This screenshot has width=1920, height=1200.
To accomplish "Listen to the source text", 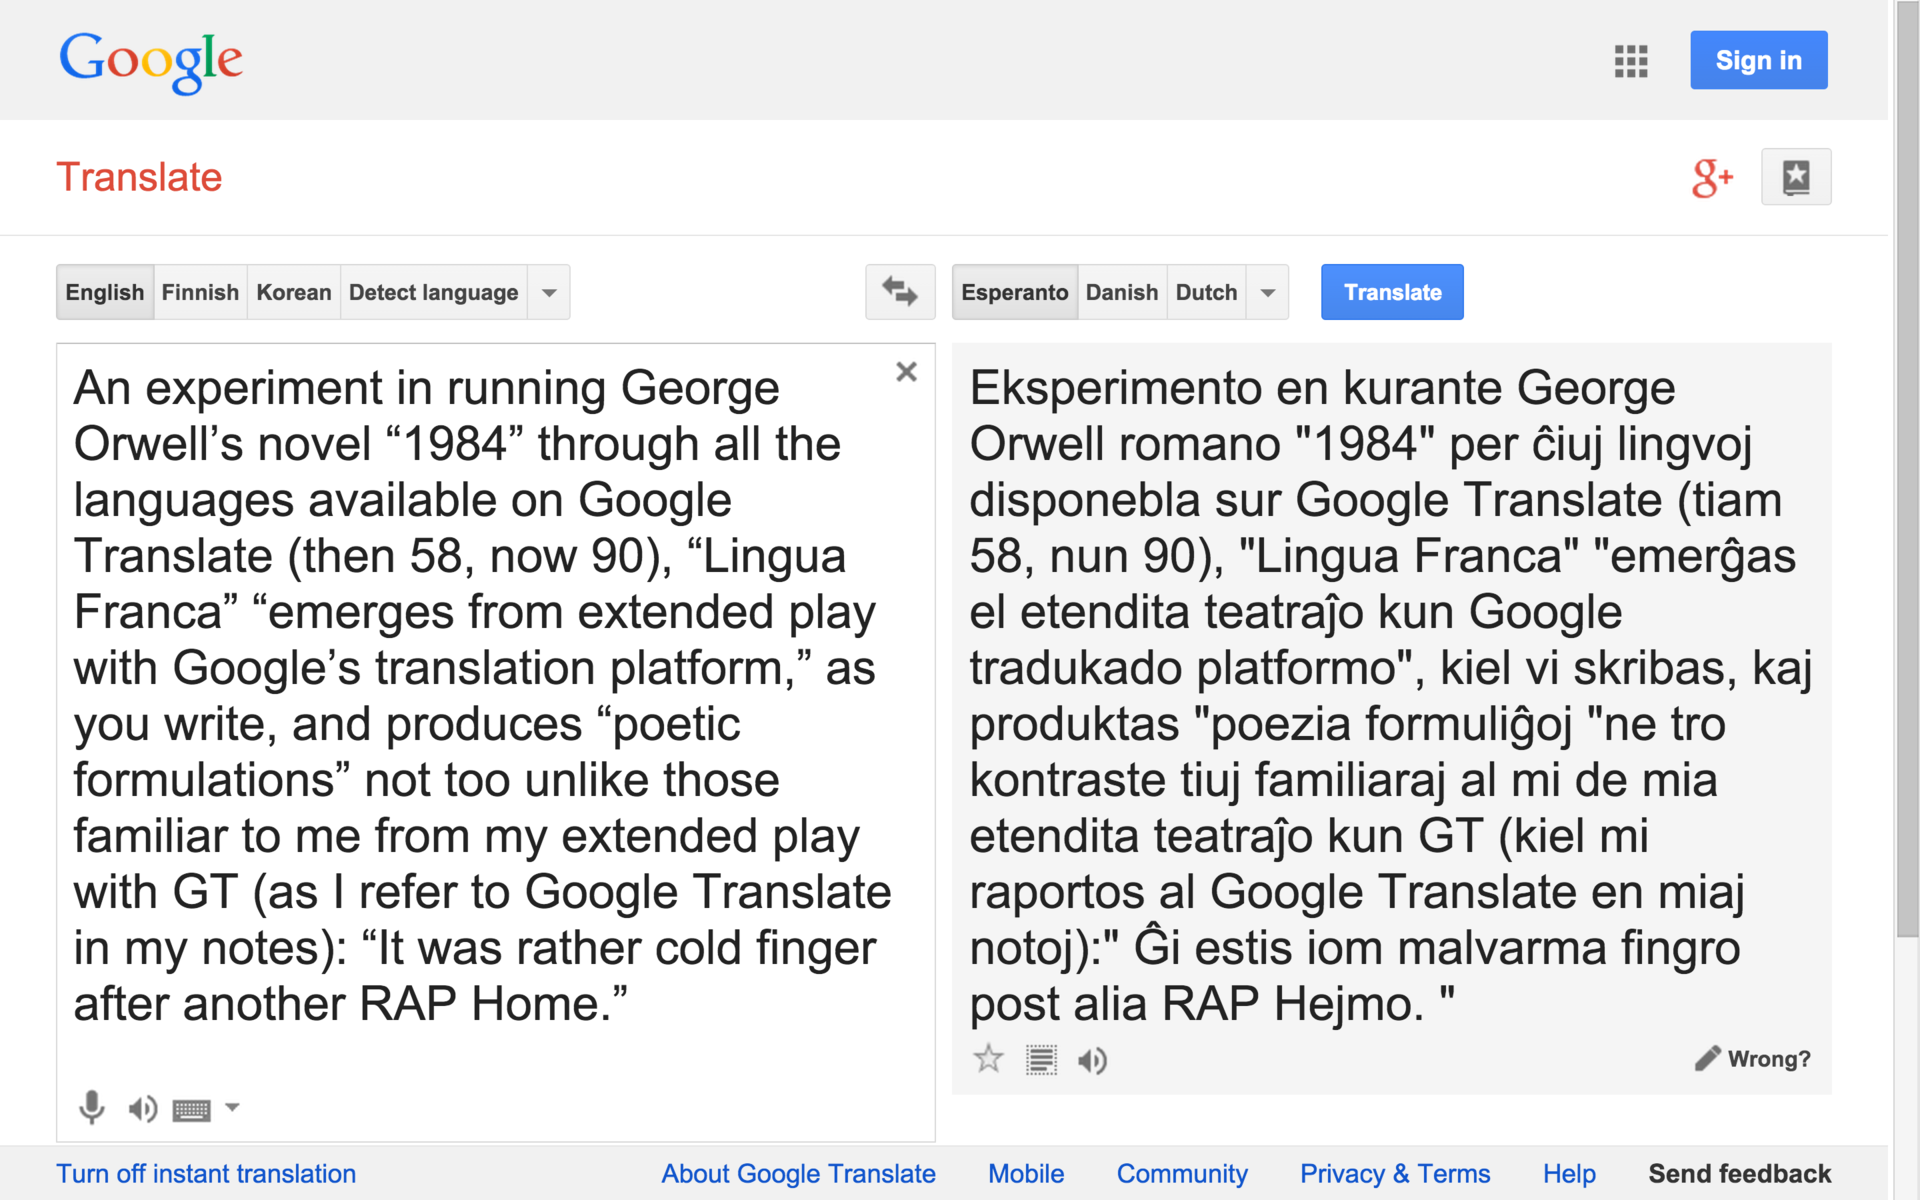I will (142, 1108).
